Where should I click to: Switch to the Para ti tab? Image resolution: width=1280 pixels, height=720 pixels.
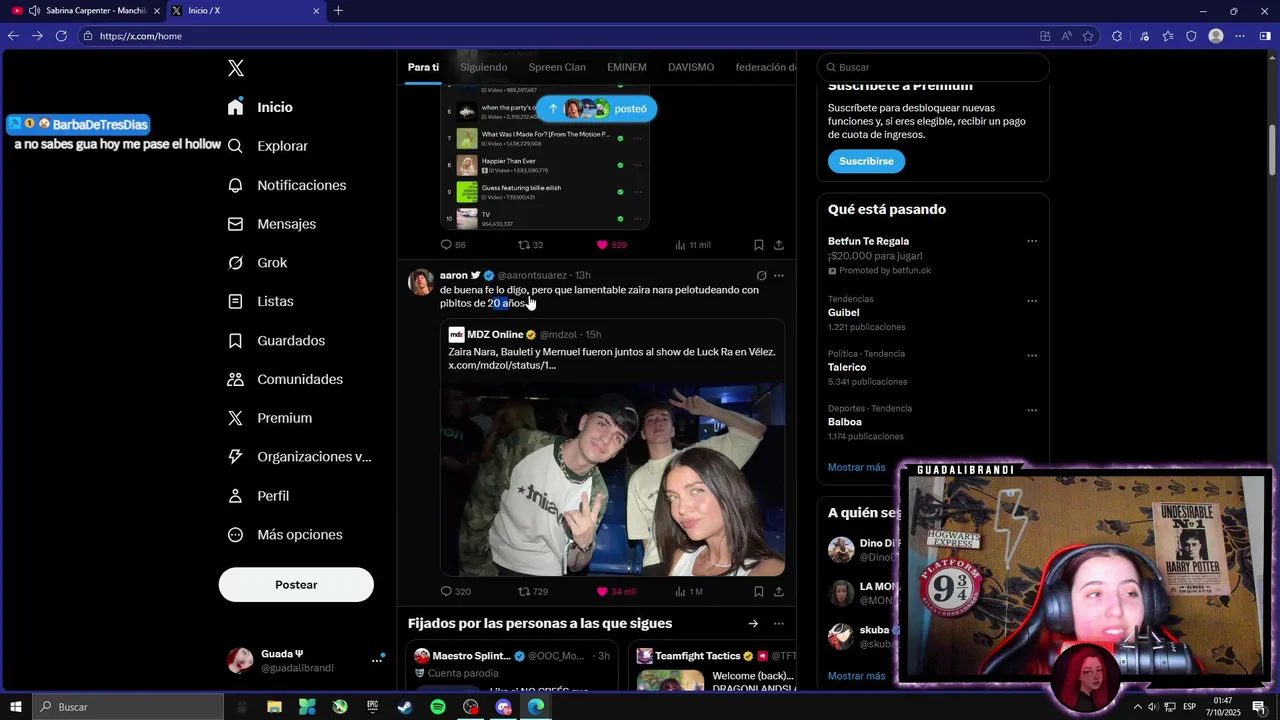click(x=423, y=67)
